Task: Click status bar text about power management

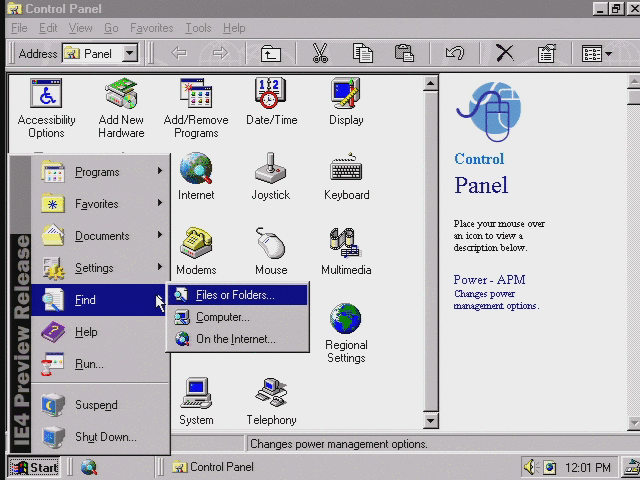Action: click(x=339, y=444)
